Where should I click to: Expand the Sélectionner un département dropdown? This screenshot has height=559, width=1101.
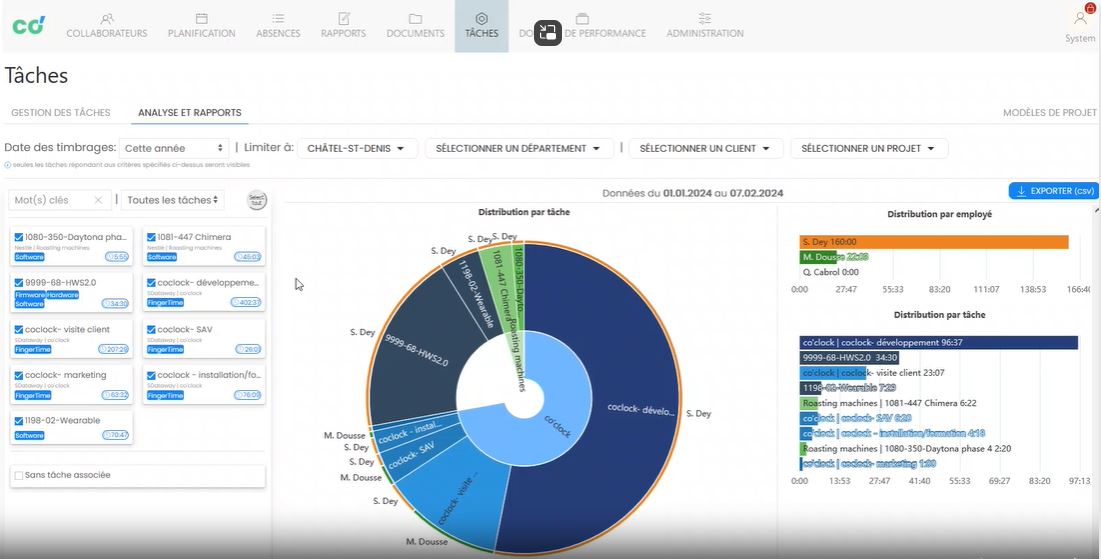tap(518, 148)
